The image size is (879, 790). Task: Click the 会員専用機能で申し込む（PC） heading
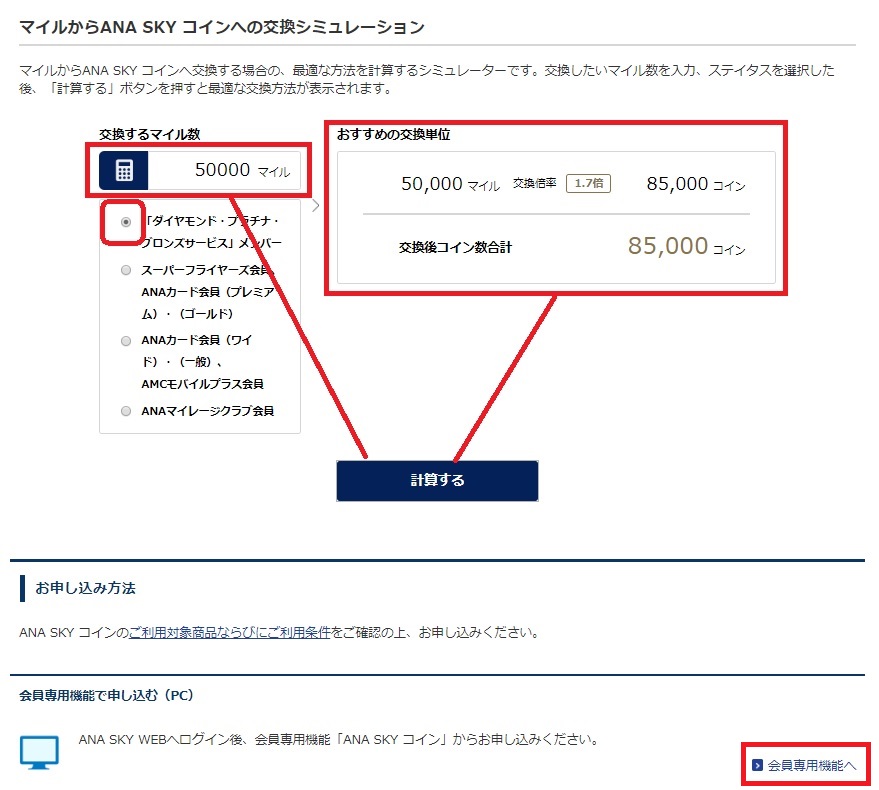[106, 693]
